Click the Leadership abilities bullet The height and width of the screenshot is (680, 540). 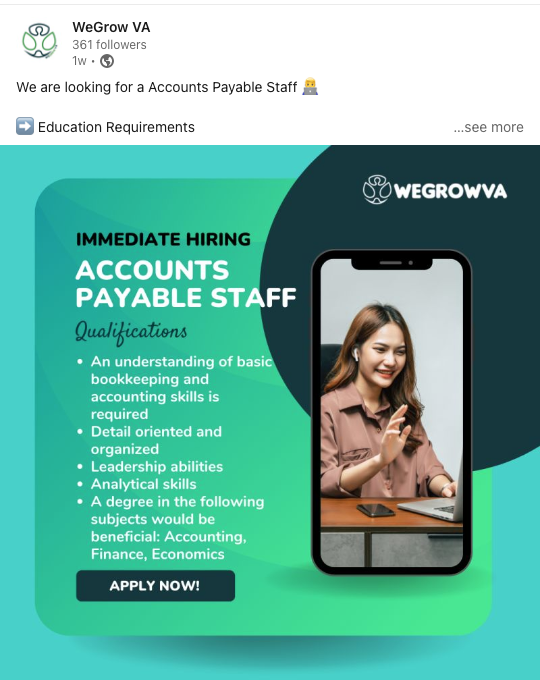point(157,467)
